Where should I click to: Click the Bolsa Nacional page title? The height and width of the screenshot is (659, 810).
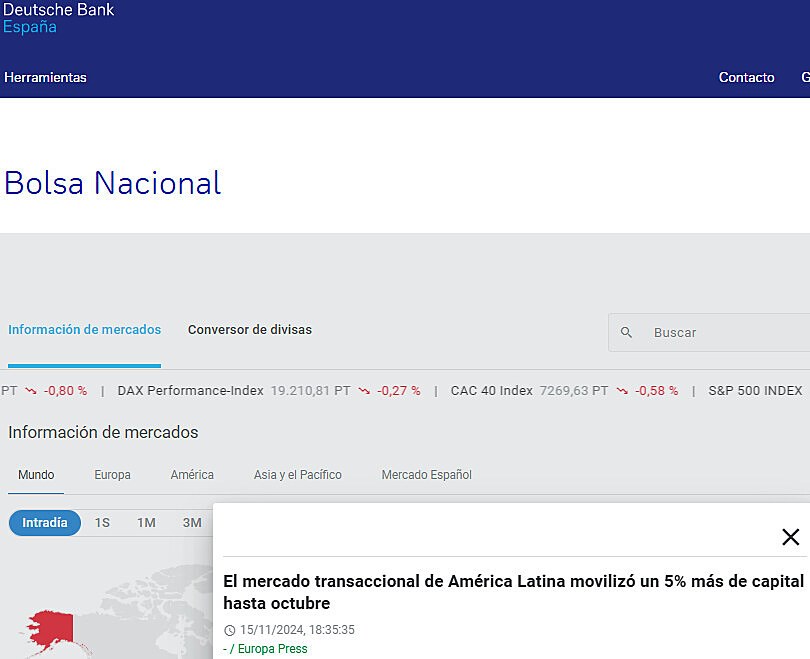pyautogui.click(x=113, y=183)
